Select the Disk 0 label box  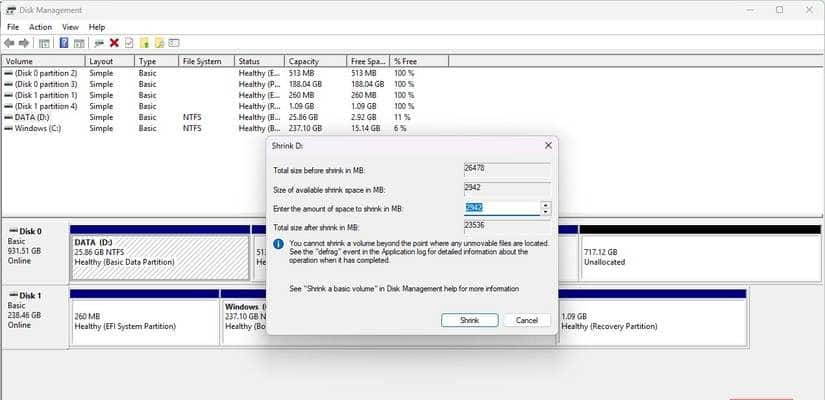coord(35,253)
